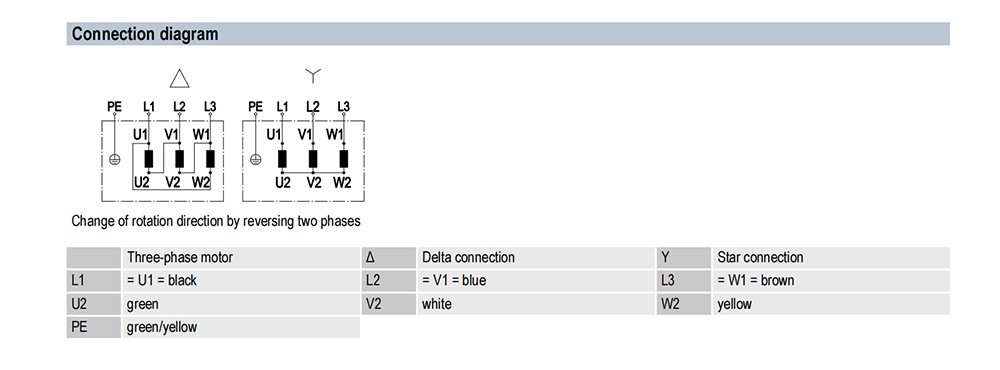The image size is (1000, 370).
Task: Click the Connection diagram heading
Action: 145,34
